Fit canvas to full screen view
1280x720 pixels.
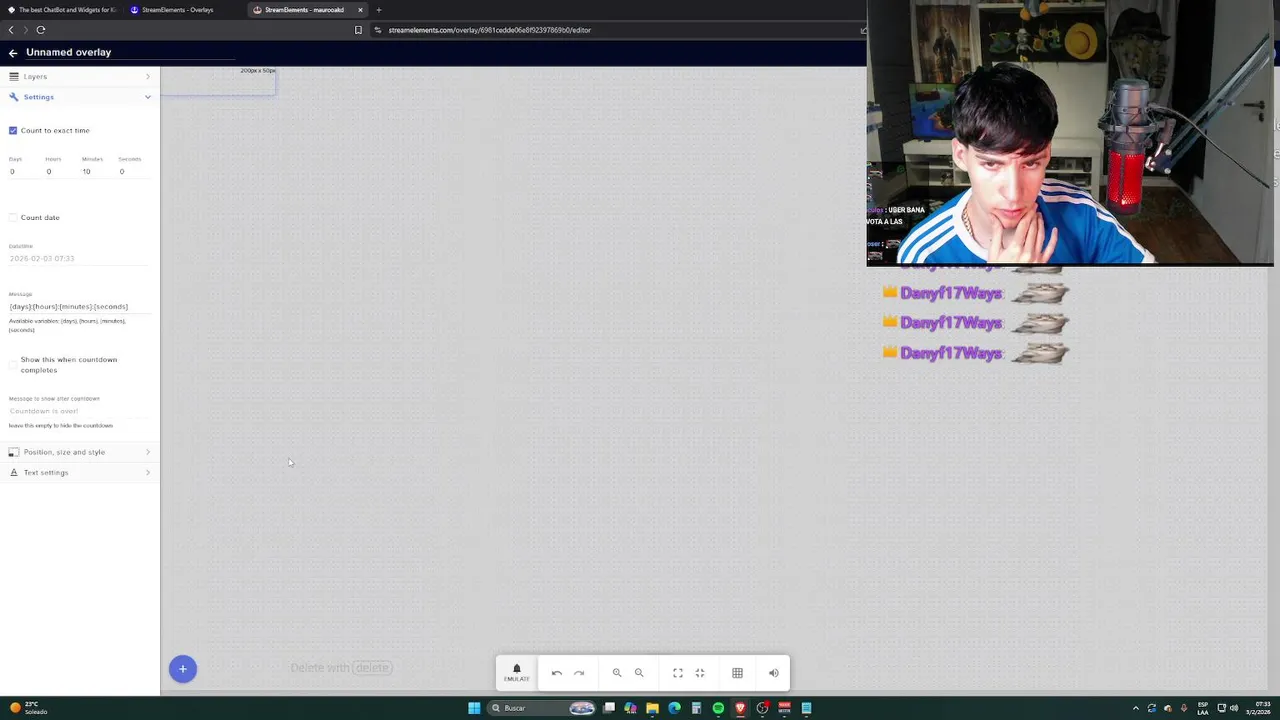tap(678, 673)
